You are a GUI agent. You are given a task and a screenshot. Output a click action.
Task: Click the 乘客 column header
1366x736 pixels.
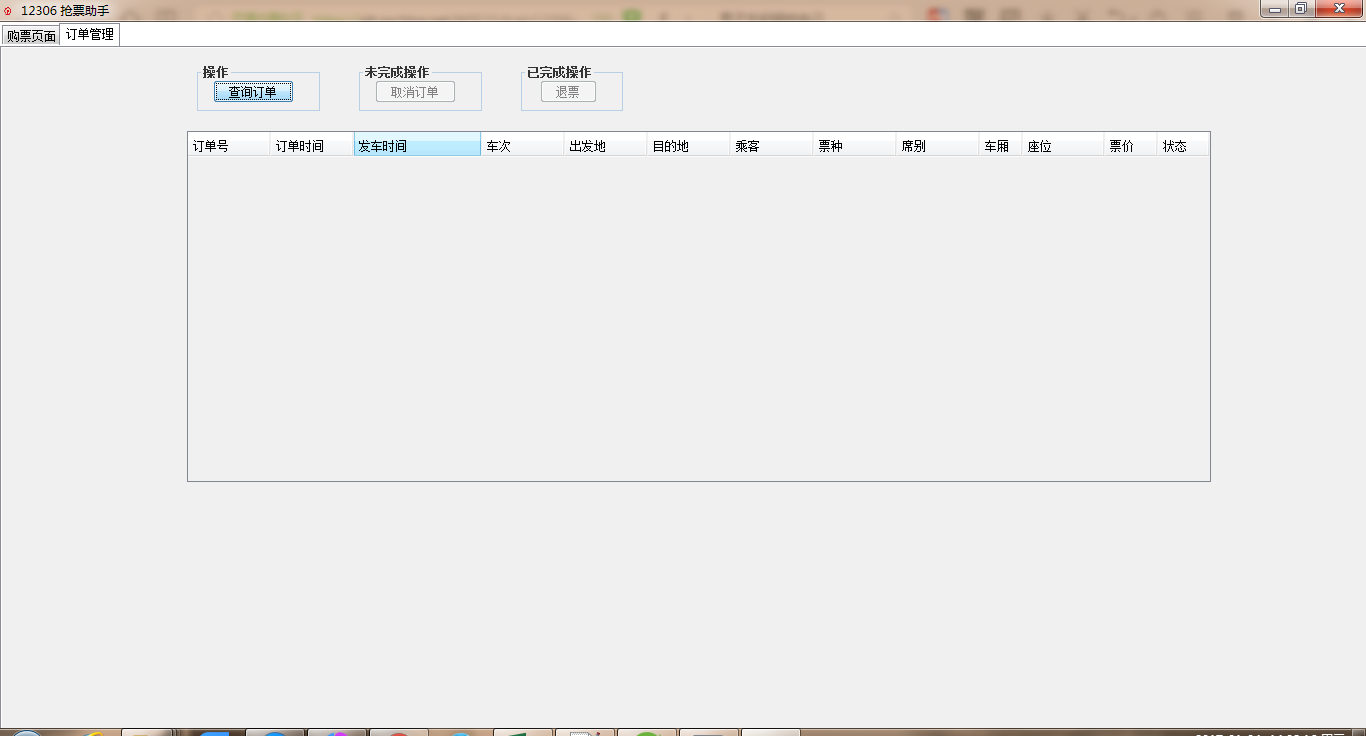tap(772, 146)
